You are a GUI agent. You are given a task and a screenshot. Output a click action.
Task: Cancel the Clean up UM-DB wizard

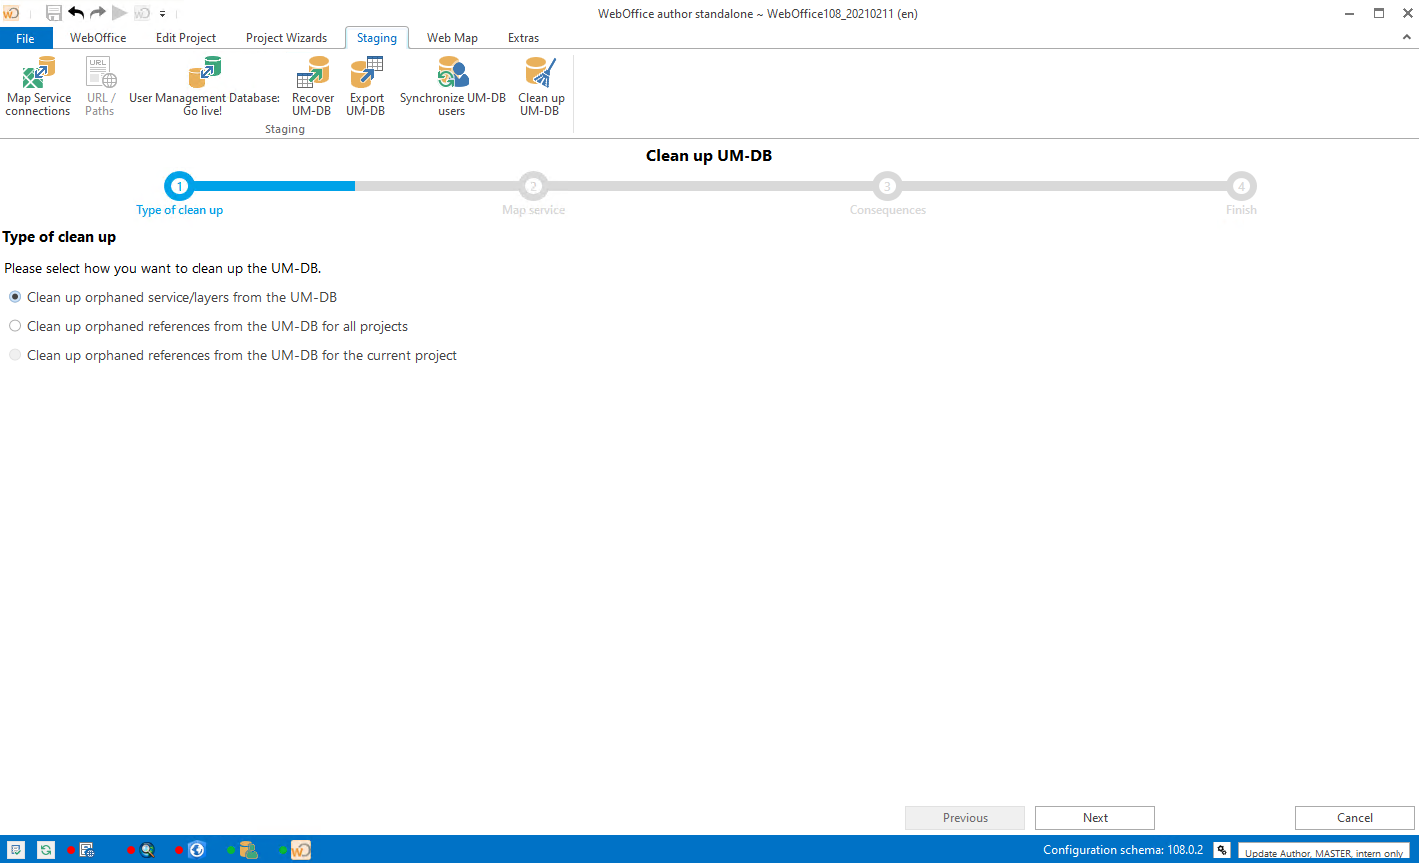tap(1354, 817)
